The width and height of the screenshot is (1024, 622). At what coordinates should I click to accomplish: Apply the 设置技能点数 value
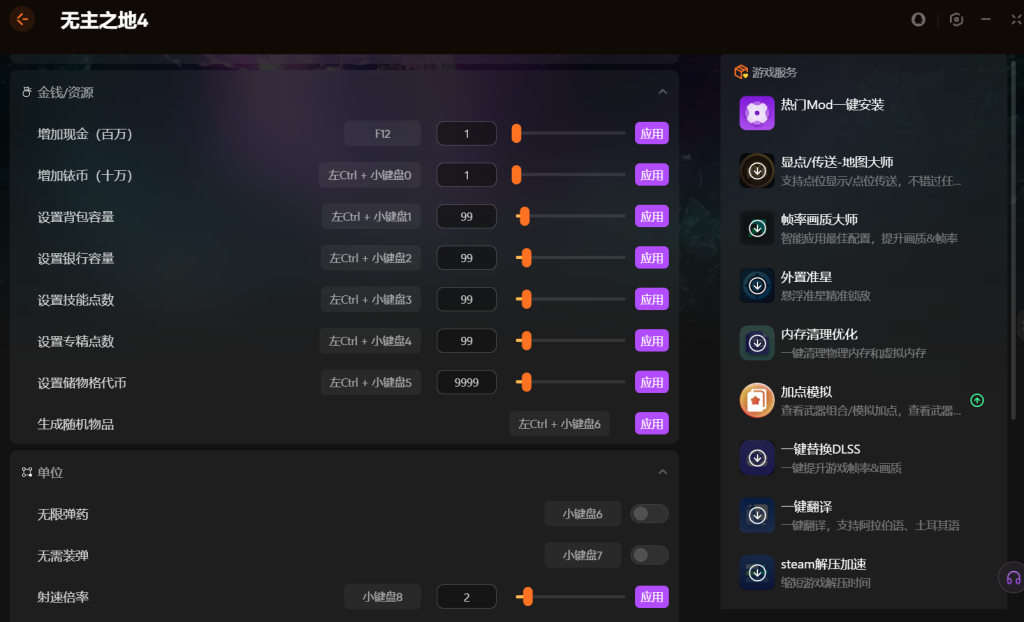pyautogui.click(x=651, y=299)
